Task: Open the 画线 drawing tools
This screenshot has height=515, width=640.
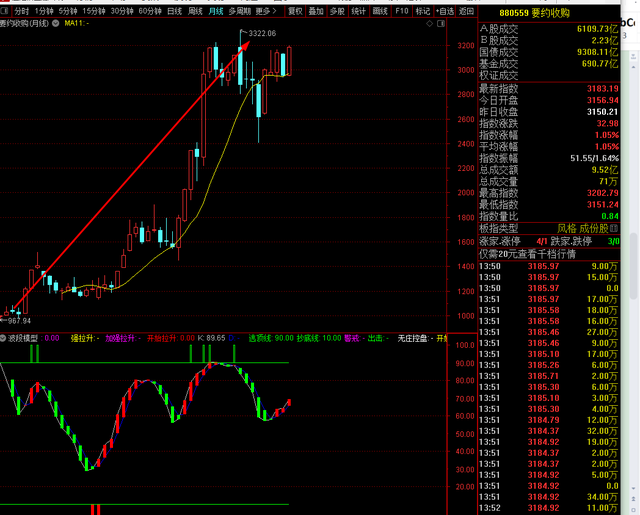Action: (380, 11)
